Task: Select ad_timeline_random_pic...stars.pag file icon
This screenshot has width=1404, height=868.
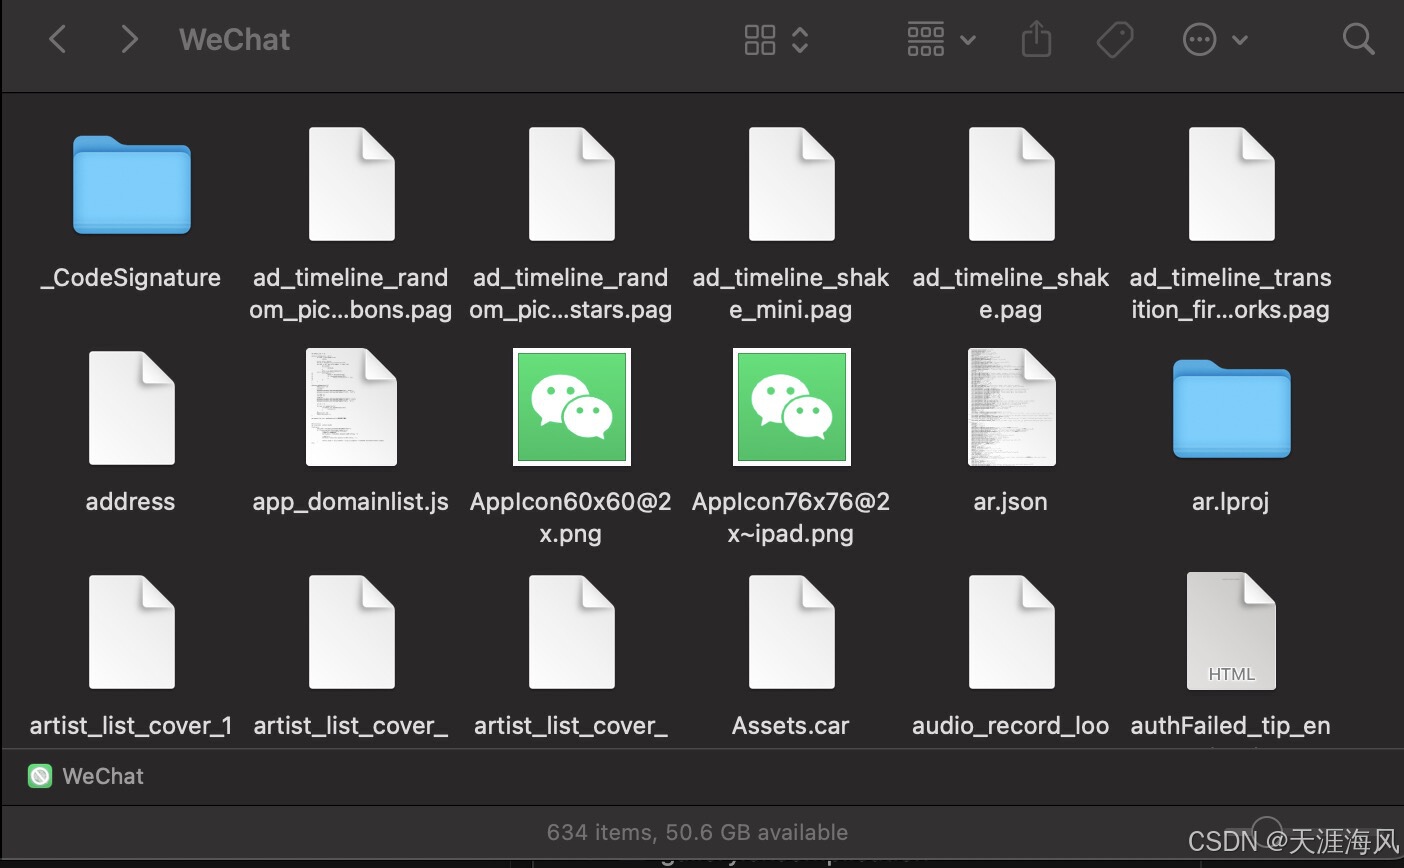Action: [571, 184]
